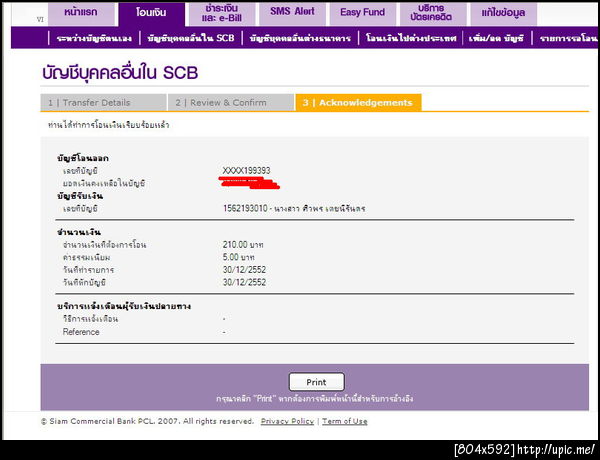Click the 210.00 บาท transfer amount
This screenshot has width=600, height=460.
(x=243, y=245)
